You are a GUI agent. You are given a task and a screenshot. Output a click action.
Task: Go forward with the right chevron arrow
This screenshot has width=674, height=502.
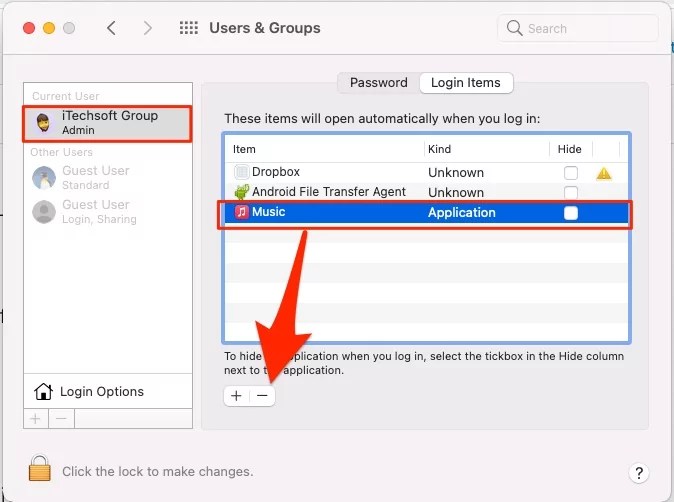pyautogui.click(x=147, y=28)
